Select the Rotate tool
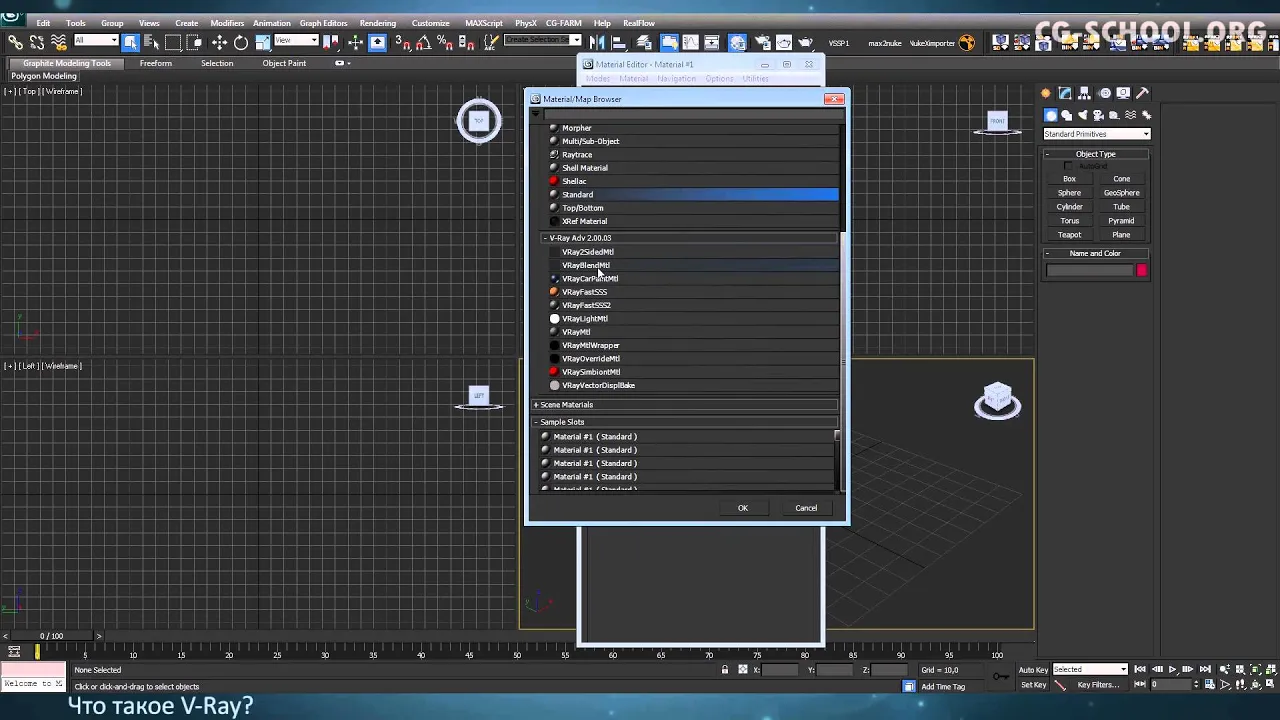This screenshot has height=720, width=1280. pyautogui.click(x=241, y=42)
